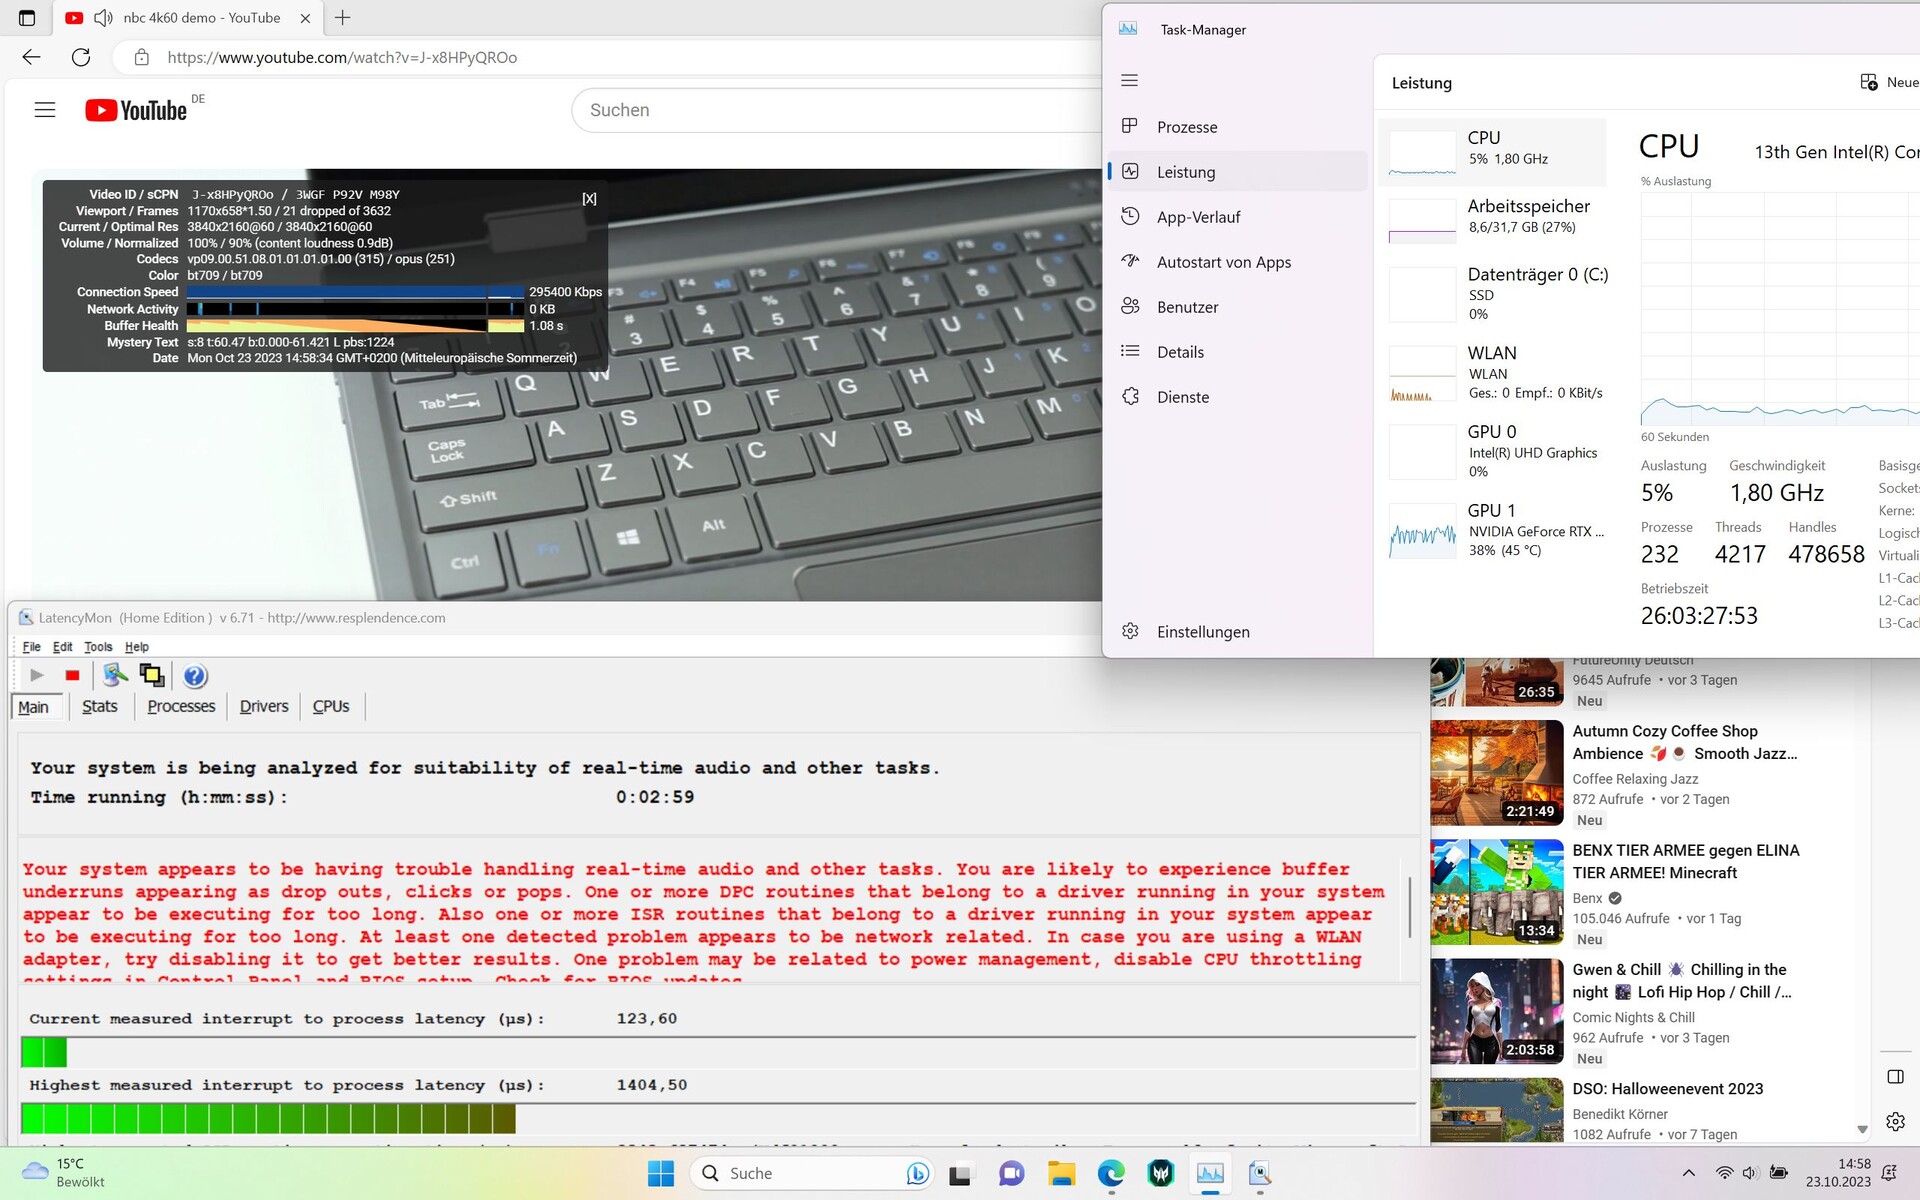This screenshot has height=1200, width=1920.
Task: Click the LatencyMon help question-mark icon
Action: click(x=195, y=676)
